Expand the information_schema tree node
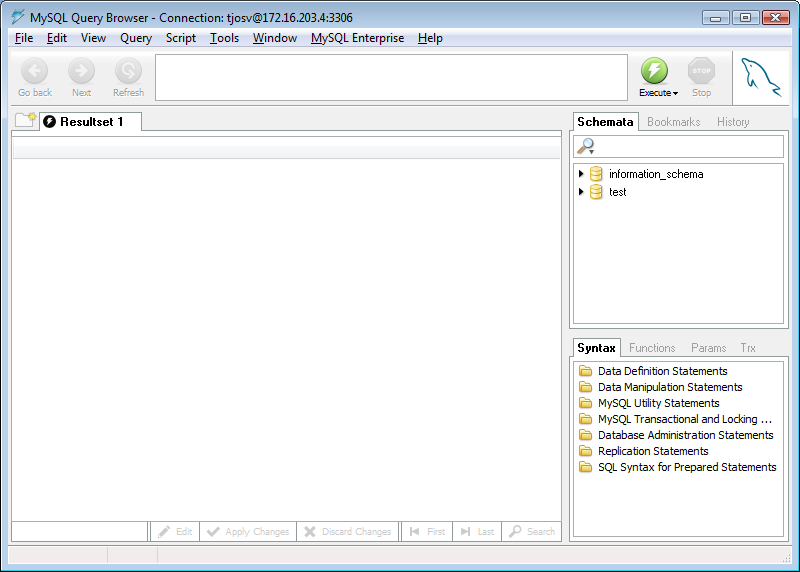The image size is (800, 572). (581, 174)
